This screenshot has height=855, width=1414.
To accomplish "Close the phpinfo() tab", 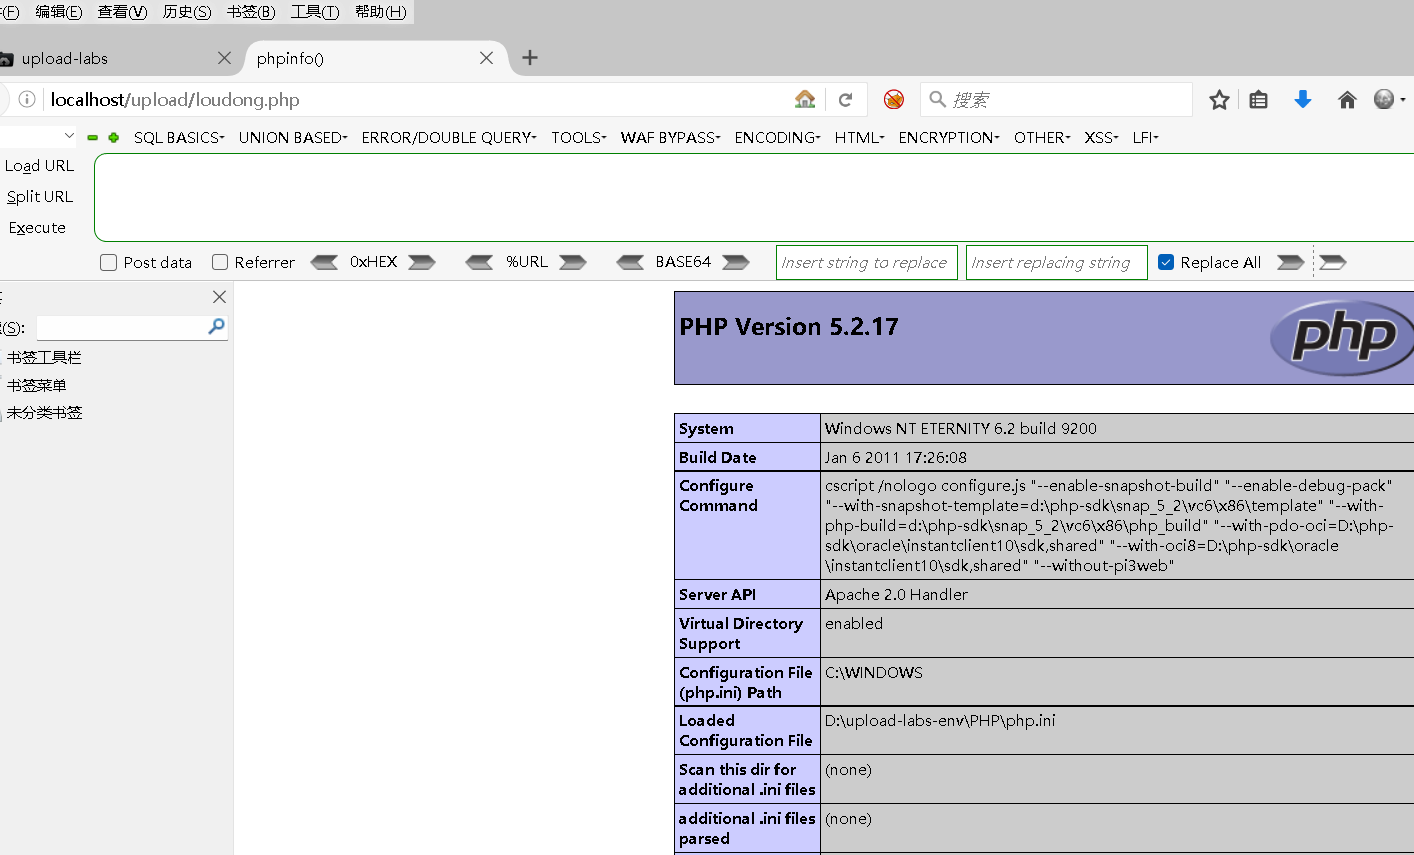I will point(486,58).
